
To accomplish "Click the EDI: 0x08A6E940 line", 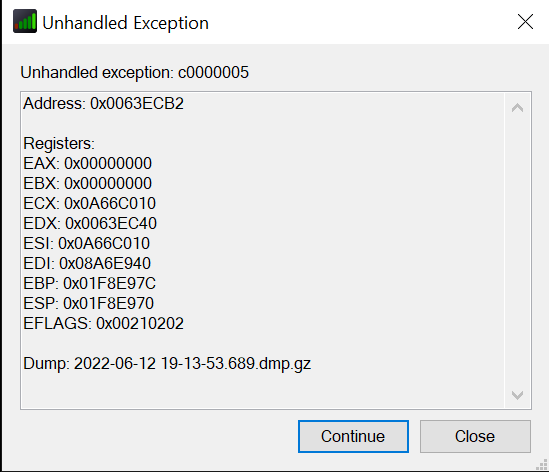I will [x=87, y=263].
